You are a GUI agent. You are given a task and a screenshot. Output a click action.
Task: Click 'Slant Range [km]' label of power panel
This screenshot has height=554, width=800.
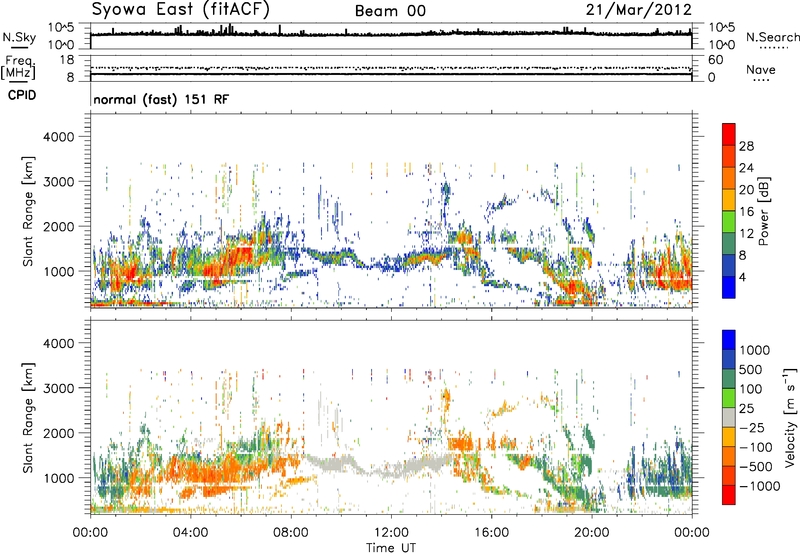click(x=28, y=211)
